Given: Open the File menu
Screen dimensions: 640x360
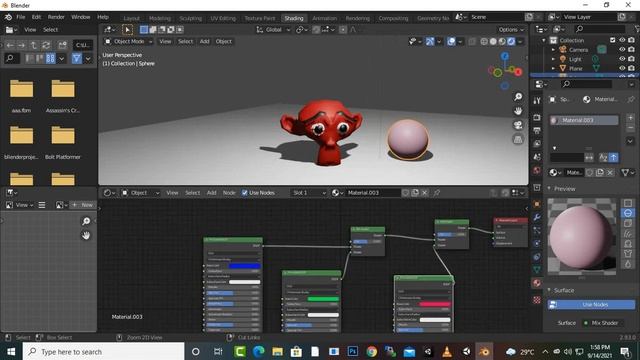Looking at the screenshot, I should (x=21, y=17).
